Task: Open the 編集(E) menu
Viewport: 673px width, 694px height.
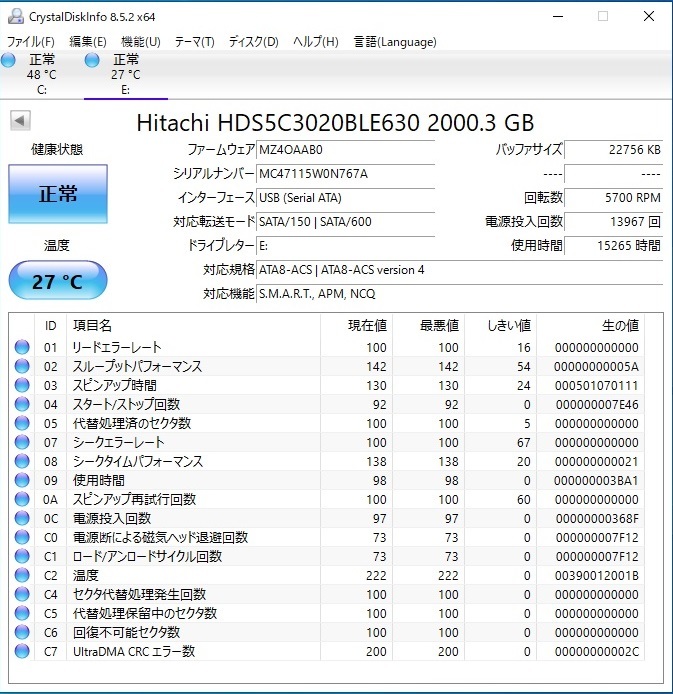Action: (x=88, y=42)
